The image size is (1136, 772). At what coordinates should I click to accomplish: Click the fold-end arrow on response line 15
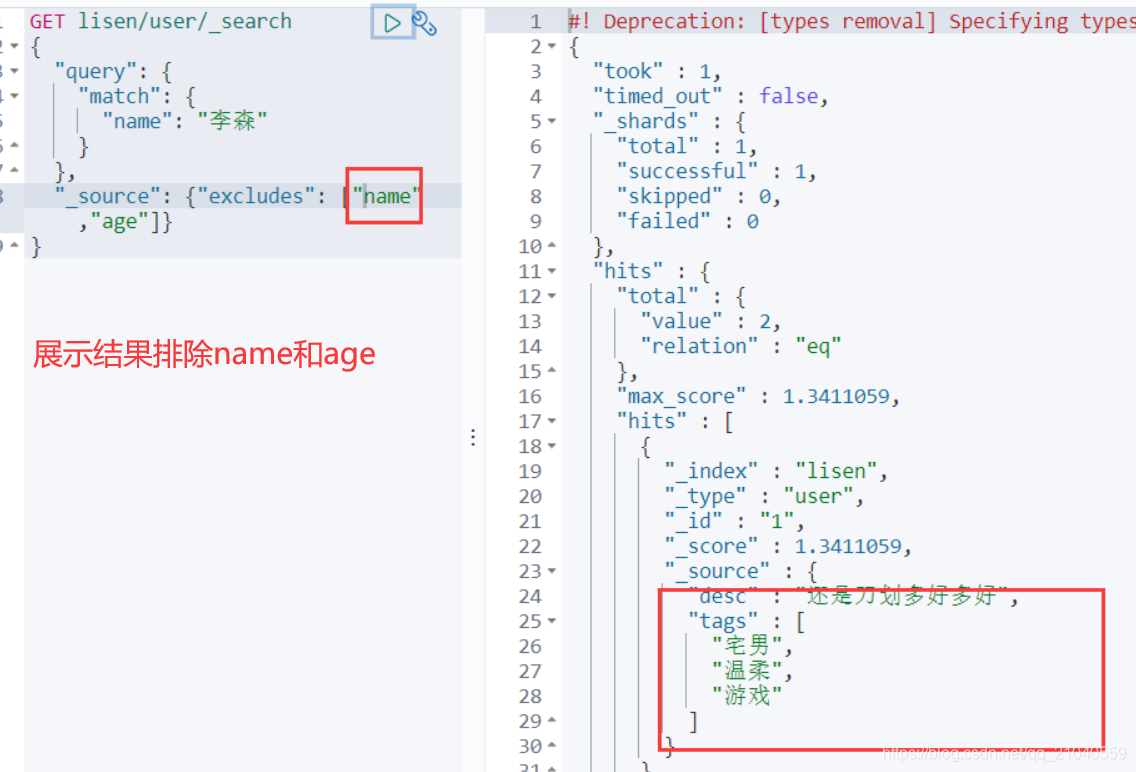[552, 371]
